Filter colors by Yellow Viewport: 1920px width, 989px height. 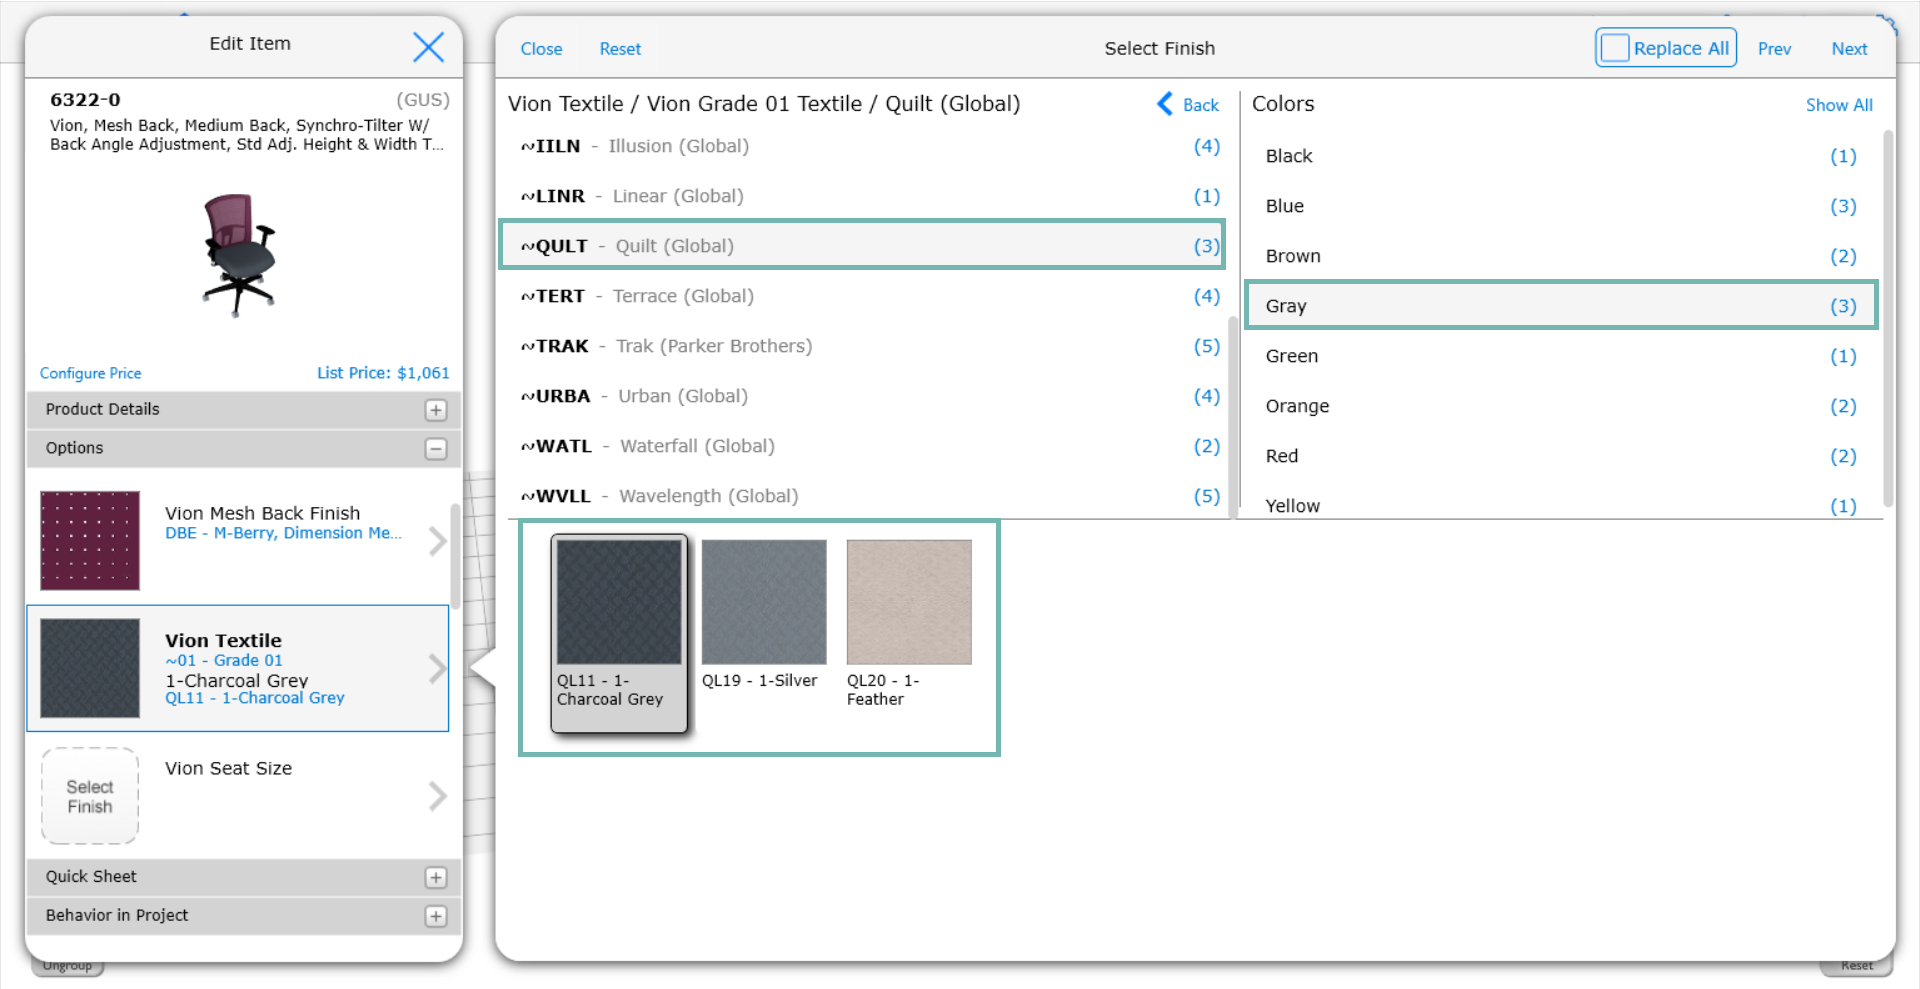(1561, 505)
